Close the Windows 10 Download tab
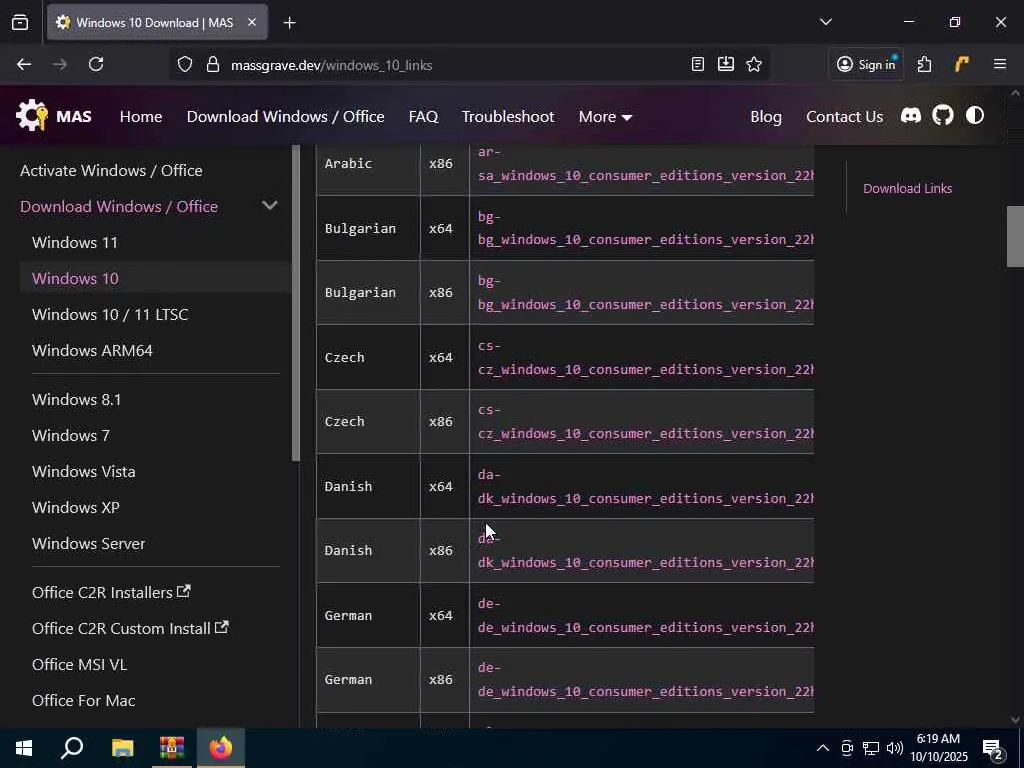Image resolution: width=1024 pixels, height=768 pixels. (x=251, y=22)
